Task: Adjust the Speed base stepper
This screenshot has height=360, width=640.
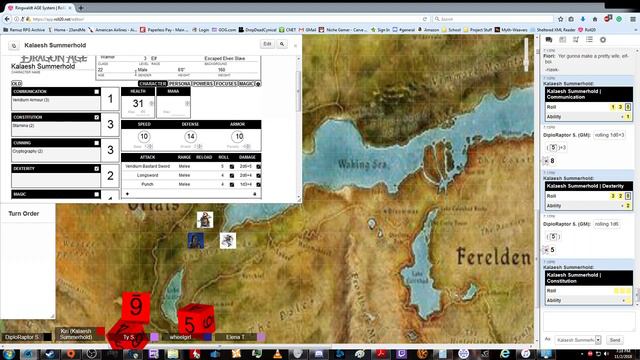Action: point(149,147)
